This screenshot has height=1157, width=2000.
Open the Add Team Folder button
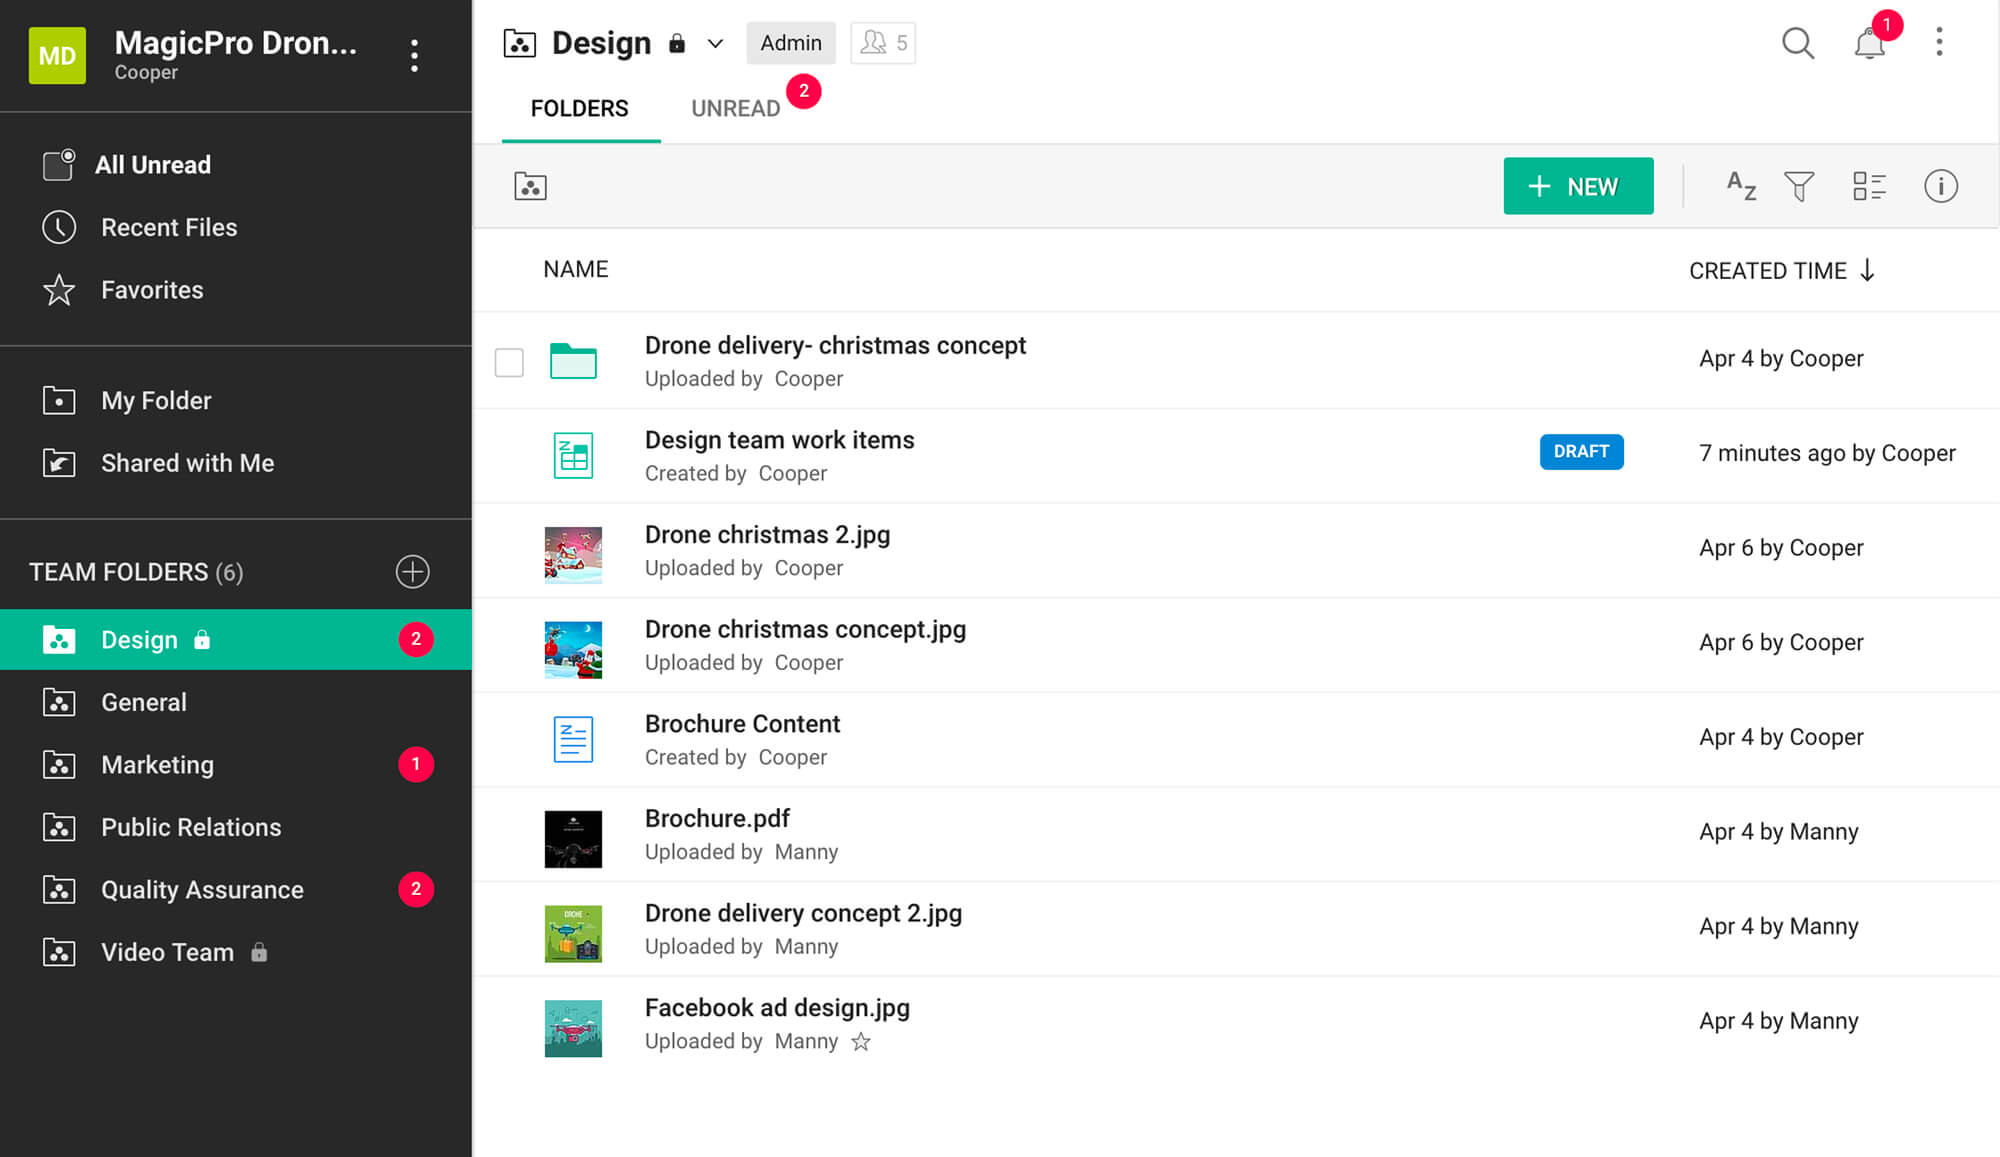tap(413, 572)
